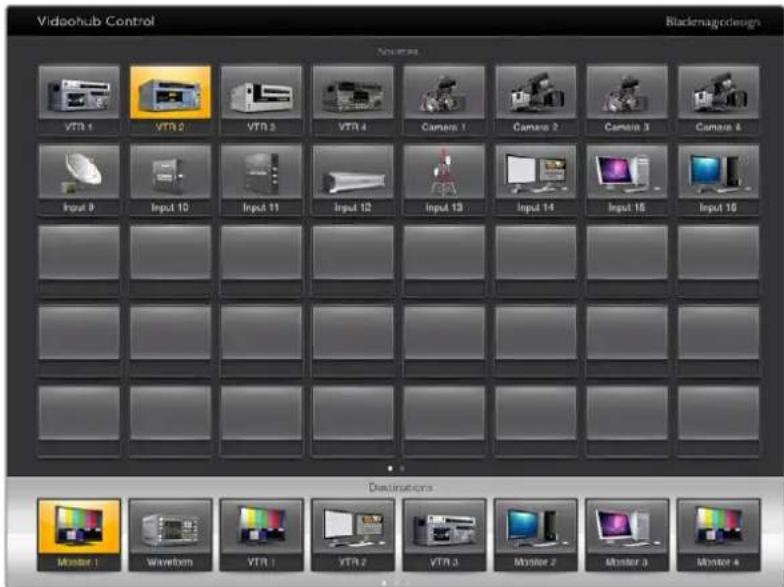The image size is (784, 587).
Task: Go to the second sources page dot
Action: tap(402, 468)
